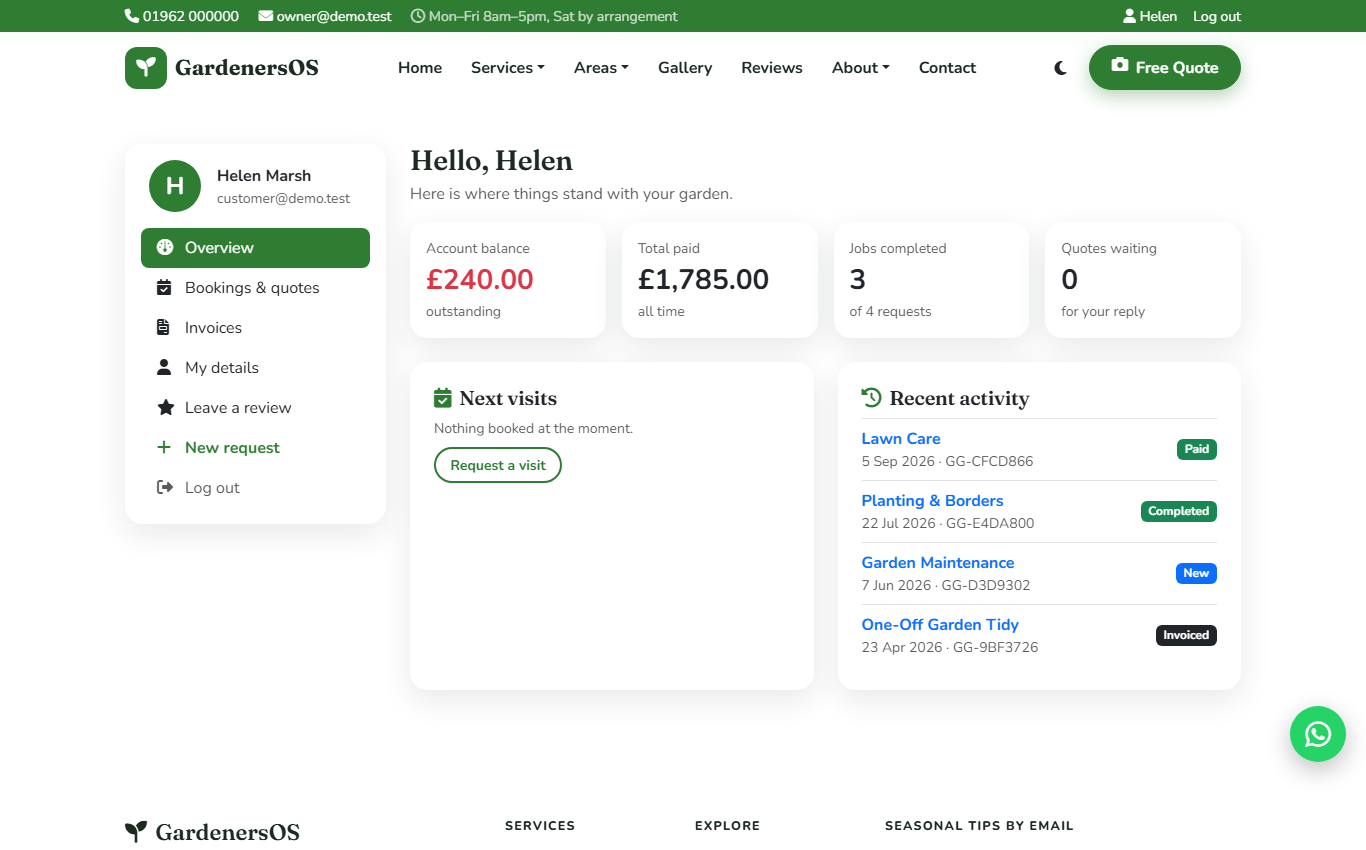Click the Helen Marsh avatar circle
Viewport: 1366px width, 850px height.
pos(175,186)
